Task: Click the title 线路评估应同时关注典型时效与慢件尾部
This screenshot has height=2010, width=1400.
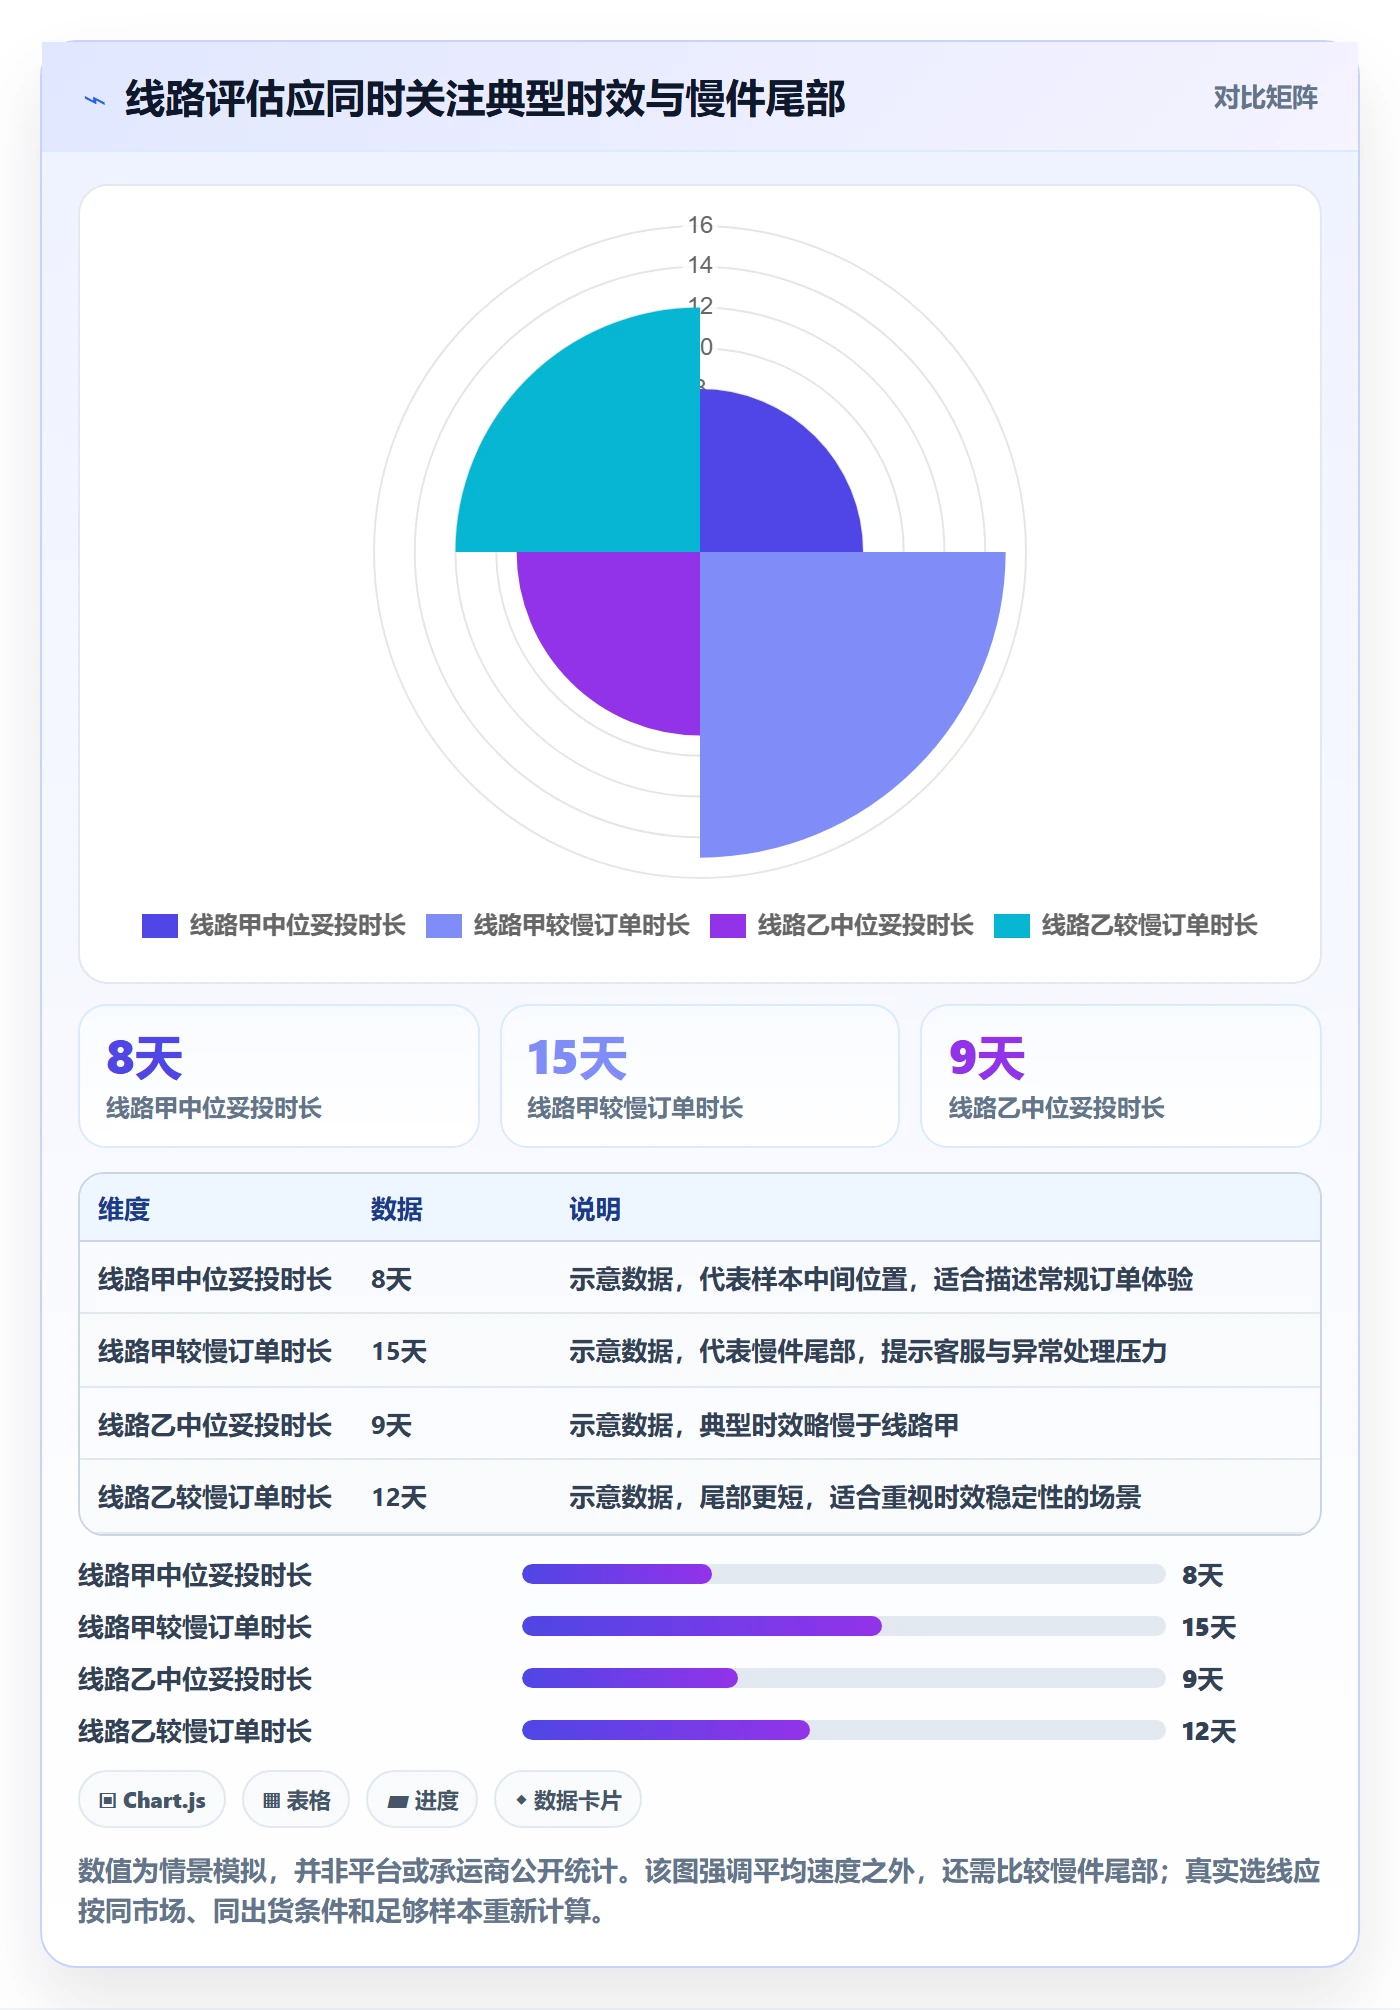Action: (485, 99)
